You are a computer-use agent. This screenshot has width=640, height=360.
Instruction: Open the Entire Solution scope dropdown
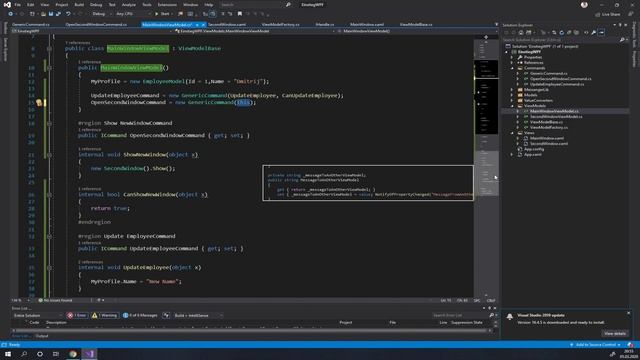pos(37,316)
